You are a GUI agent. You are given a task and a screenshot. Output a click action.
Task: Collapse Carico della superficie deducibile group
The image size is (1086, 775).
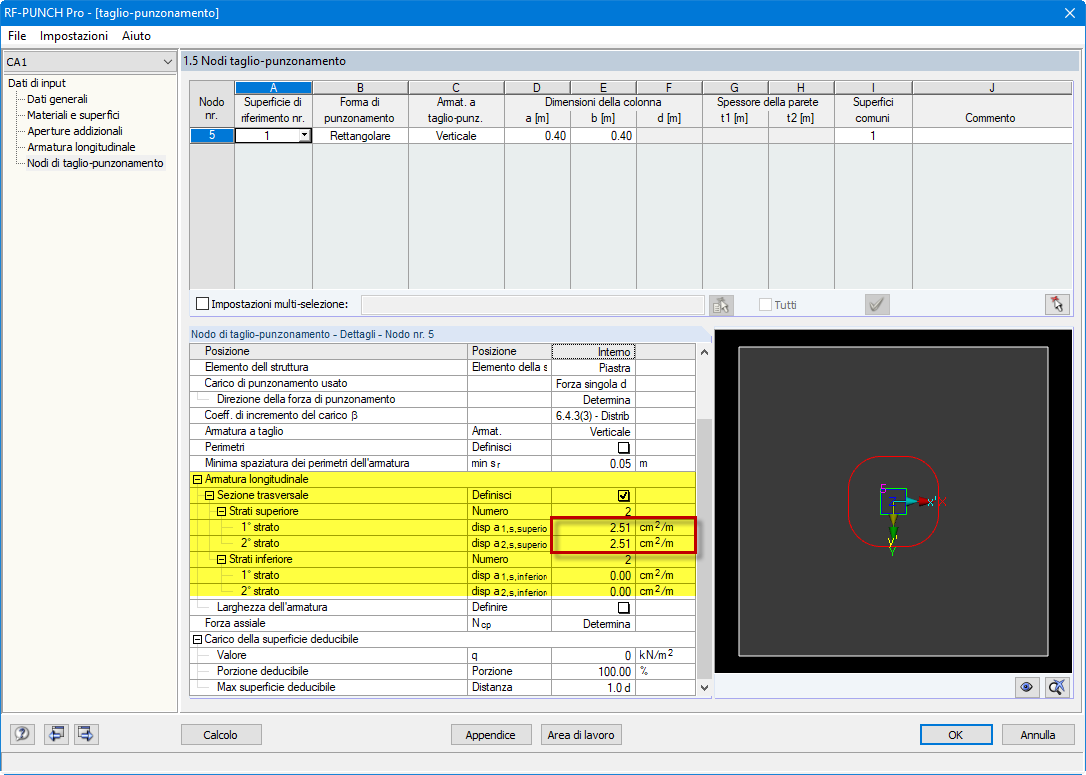point(197,639)
